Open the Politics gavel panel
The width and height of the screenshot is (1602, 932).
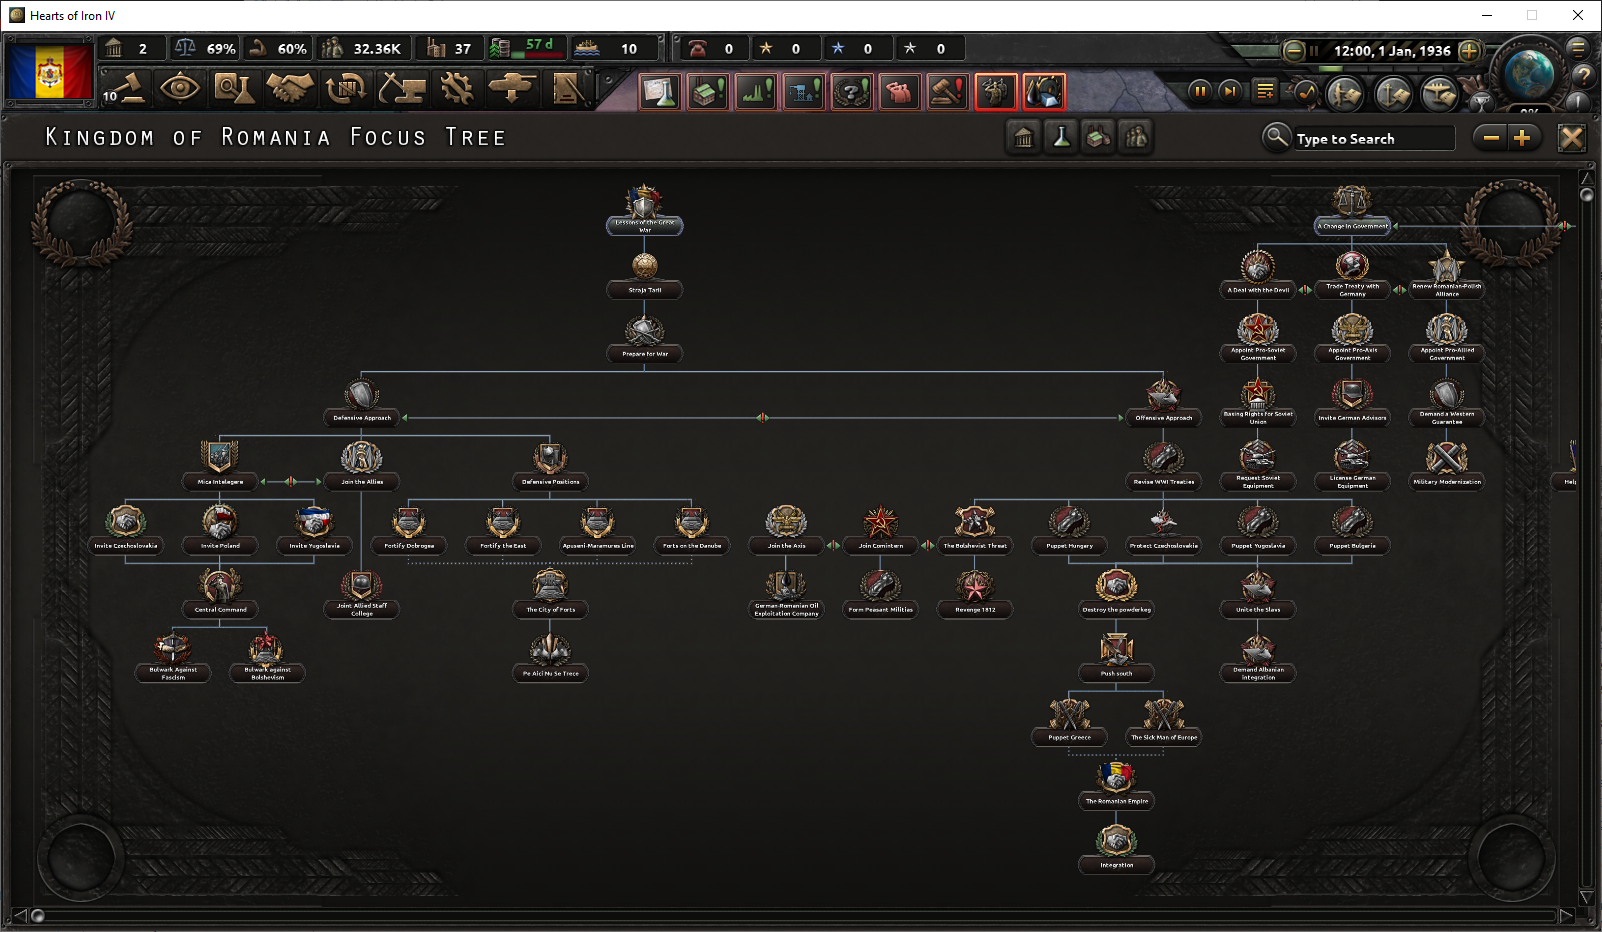(126, 88)
